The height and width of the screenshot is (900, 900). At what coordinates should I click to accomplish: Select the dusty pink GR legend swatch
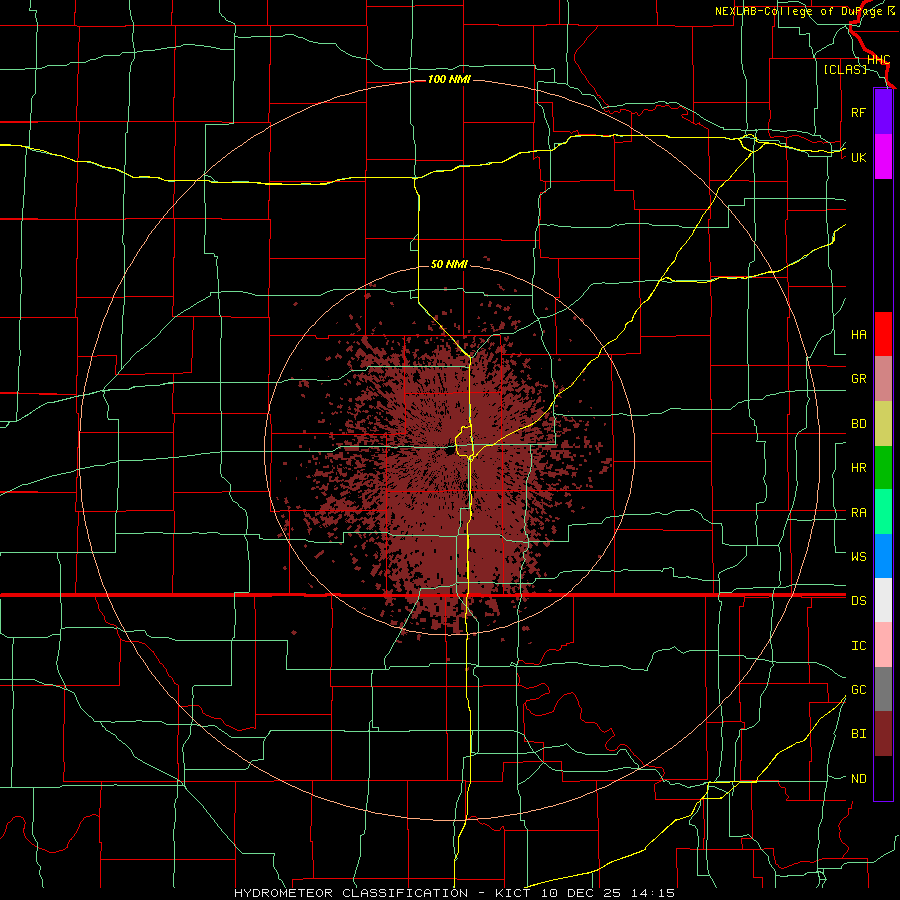(x=883, y=379)
